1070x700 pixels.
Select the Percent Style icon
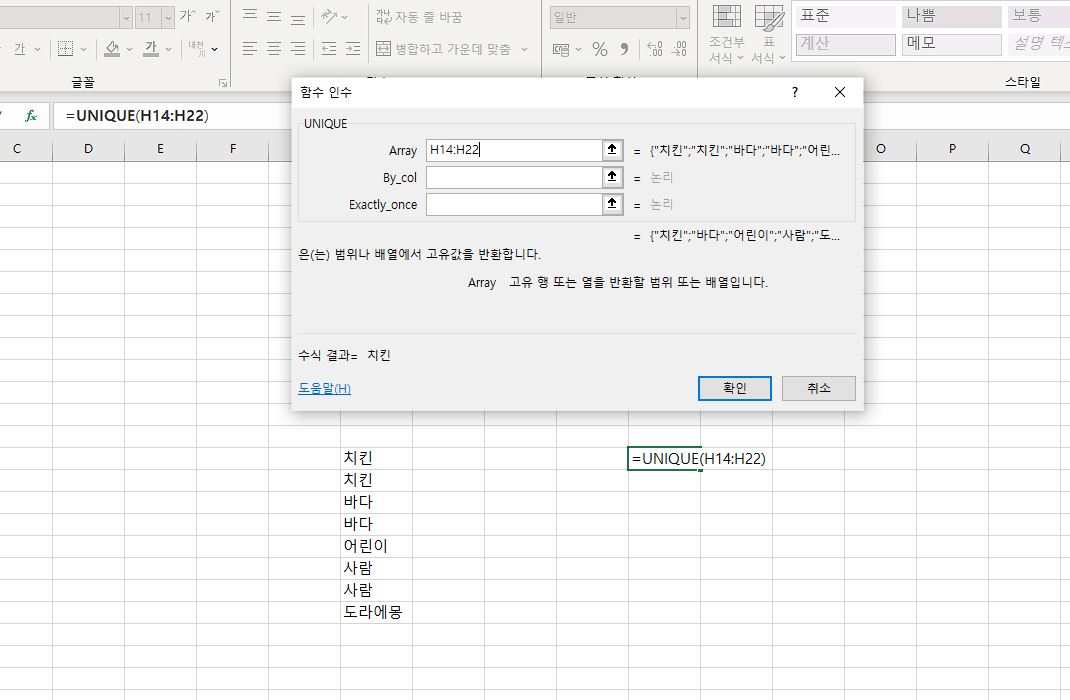click(x=599, y=46)
